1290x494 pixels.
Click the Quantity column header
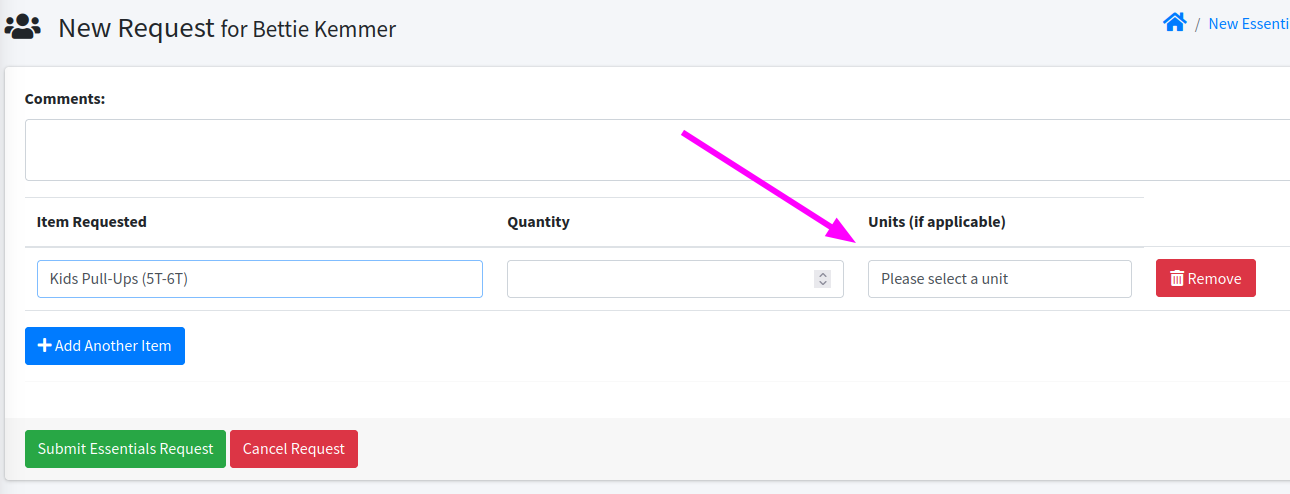[x=538, y=222]
